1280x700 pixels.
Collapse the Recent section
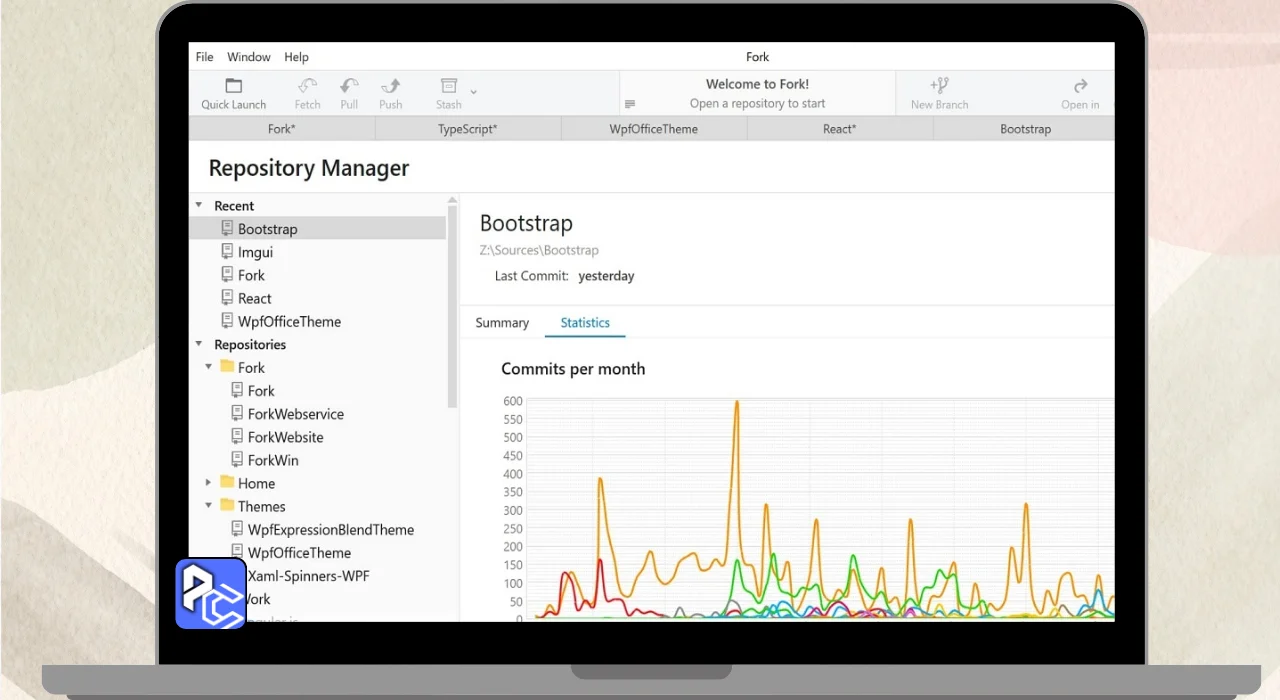[x=199, y=205]
